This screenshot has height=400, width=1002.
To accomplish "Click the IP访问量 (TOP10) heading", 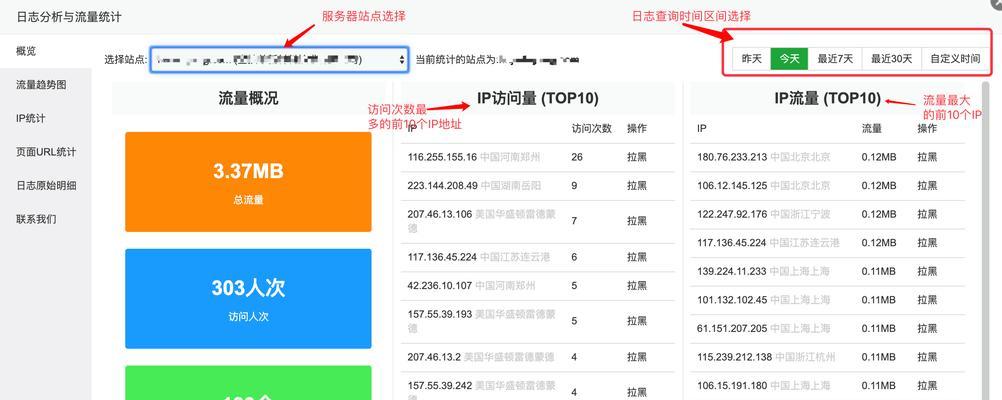I will pos(537,98).
